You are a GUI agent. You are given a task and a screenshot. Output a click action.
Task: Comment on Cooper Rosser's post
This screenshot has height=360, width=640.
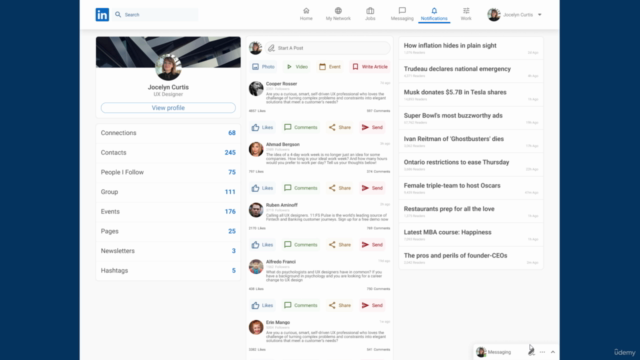(x=301, y=127)
